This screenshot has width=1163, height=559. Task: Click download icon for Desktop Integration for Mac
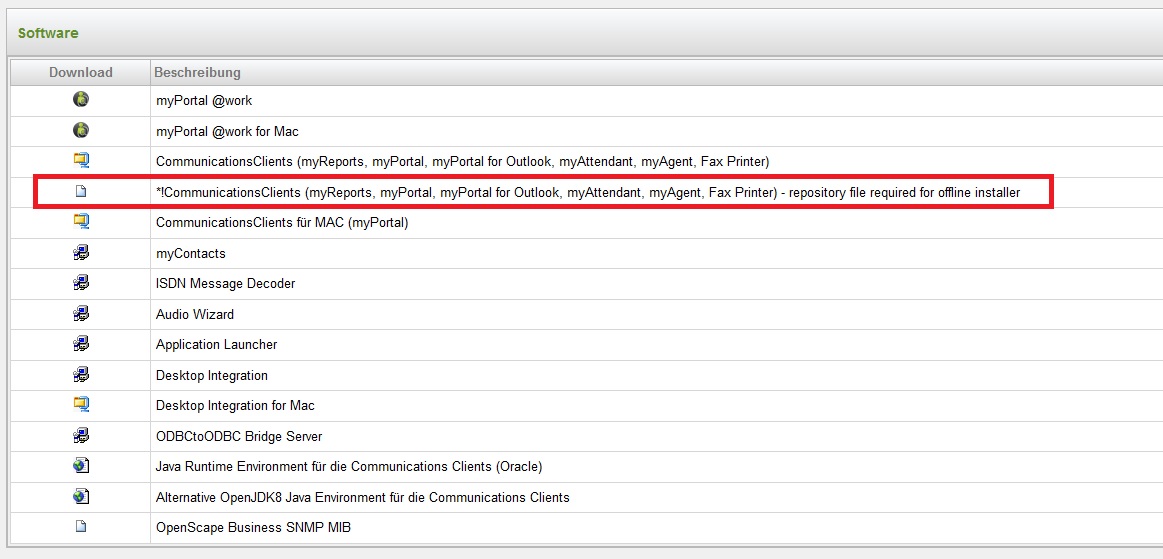81,405
